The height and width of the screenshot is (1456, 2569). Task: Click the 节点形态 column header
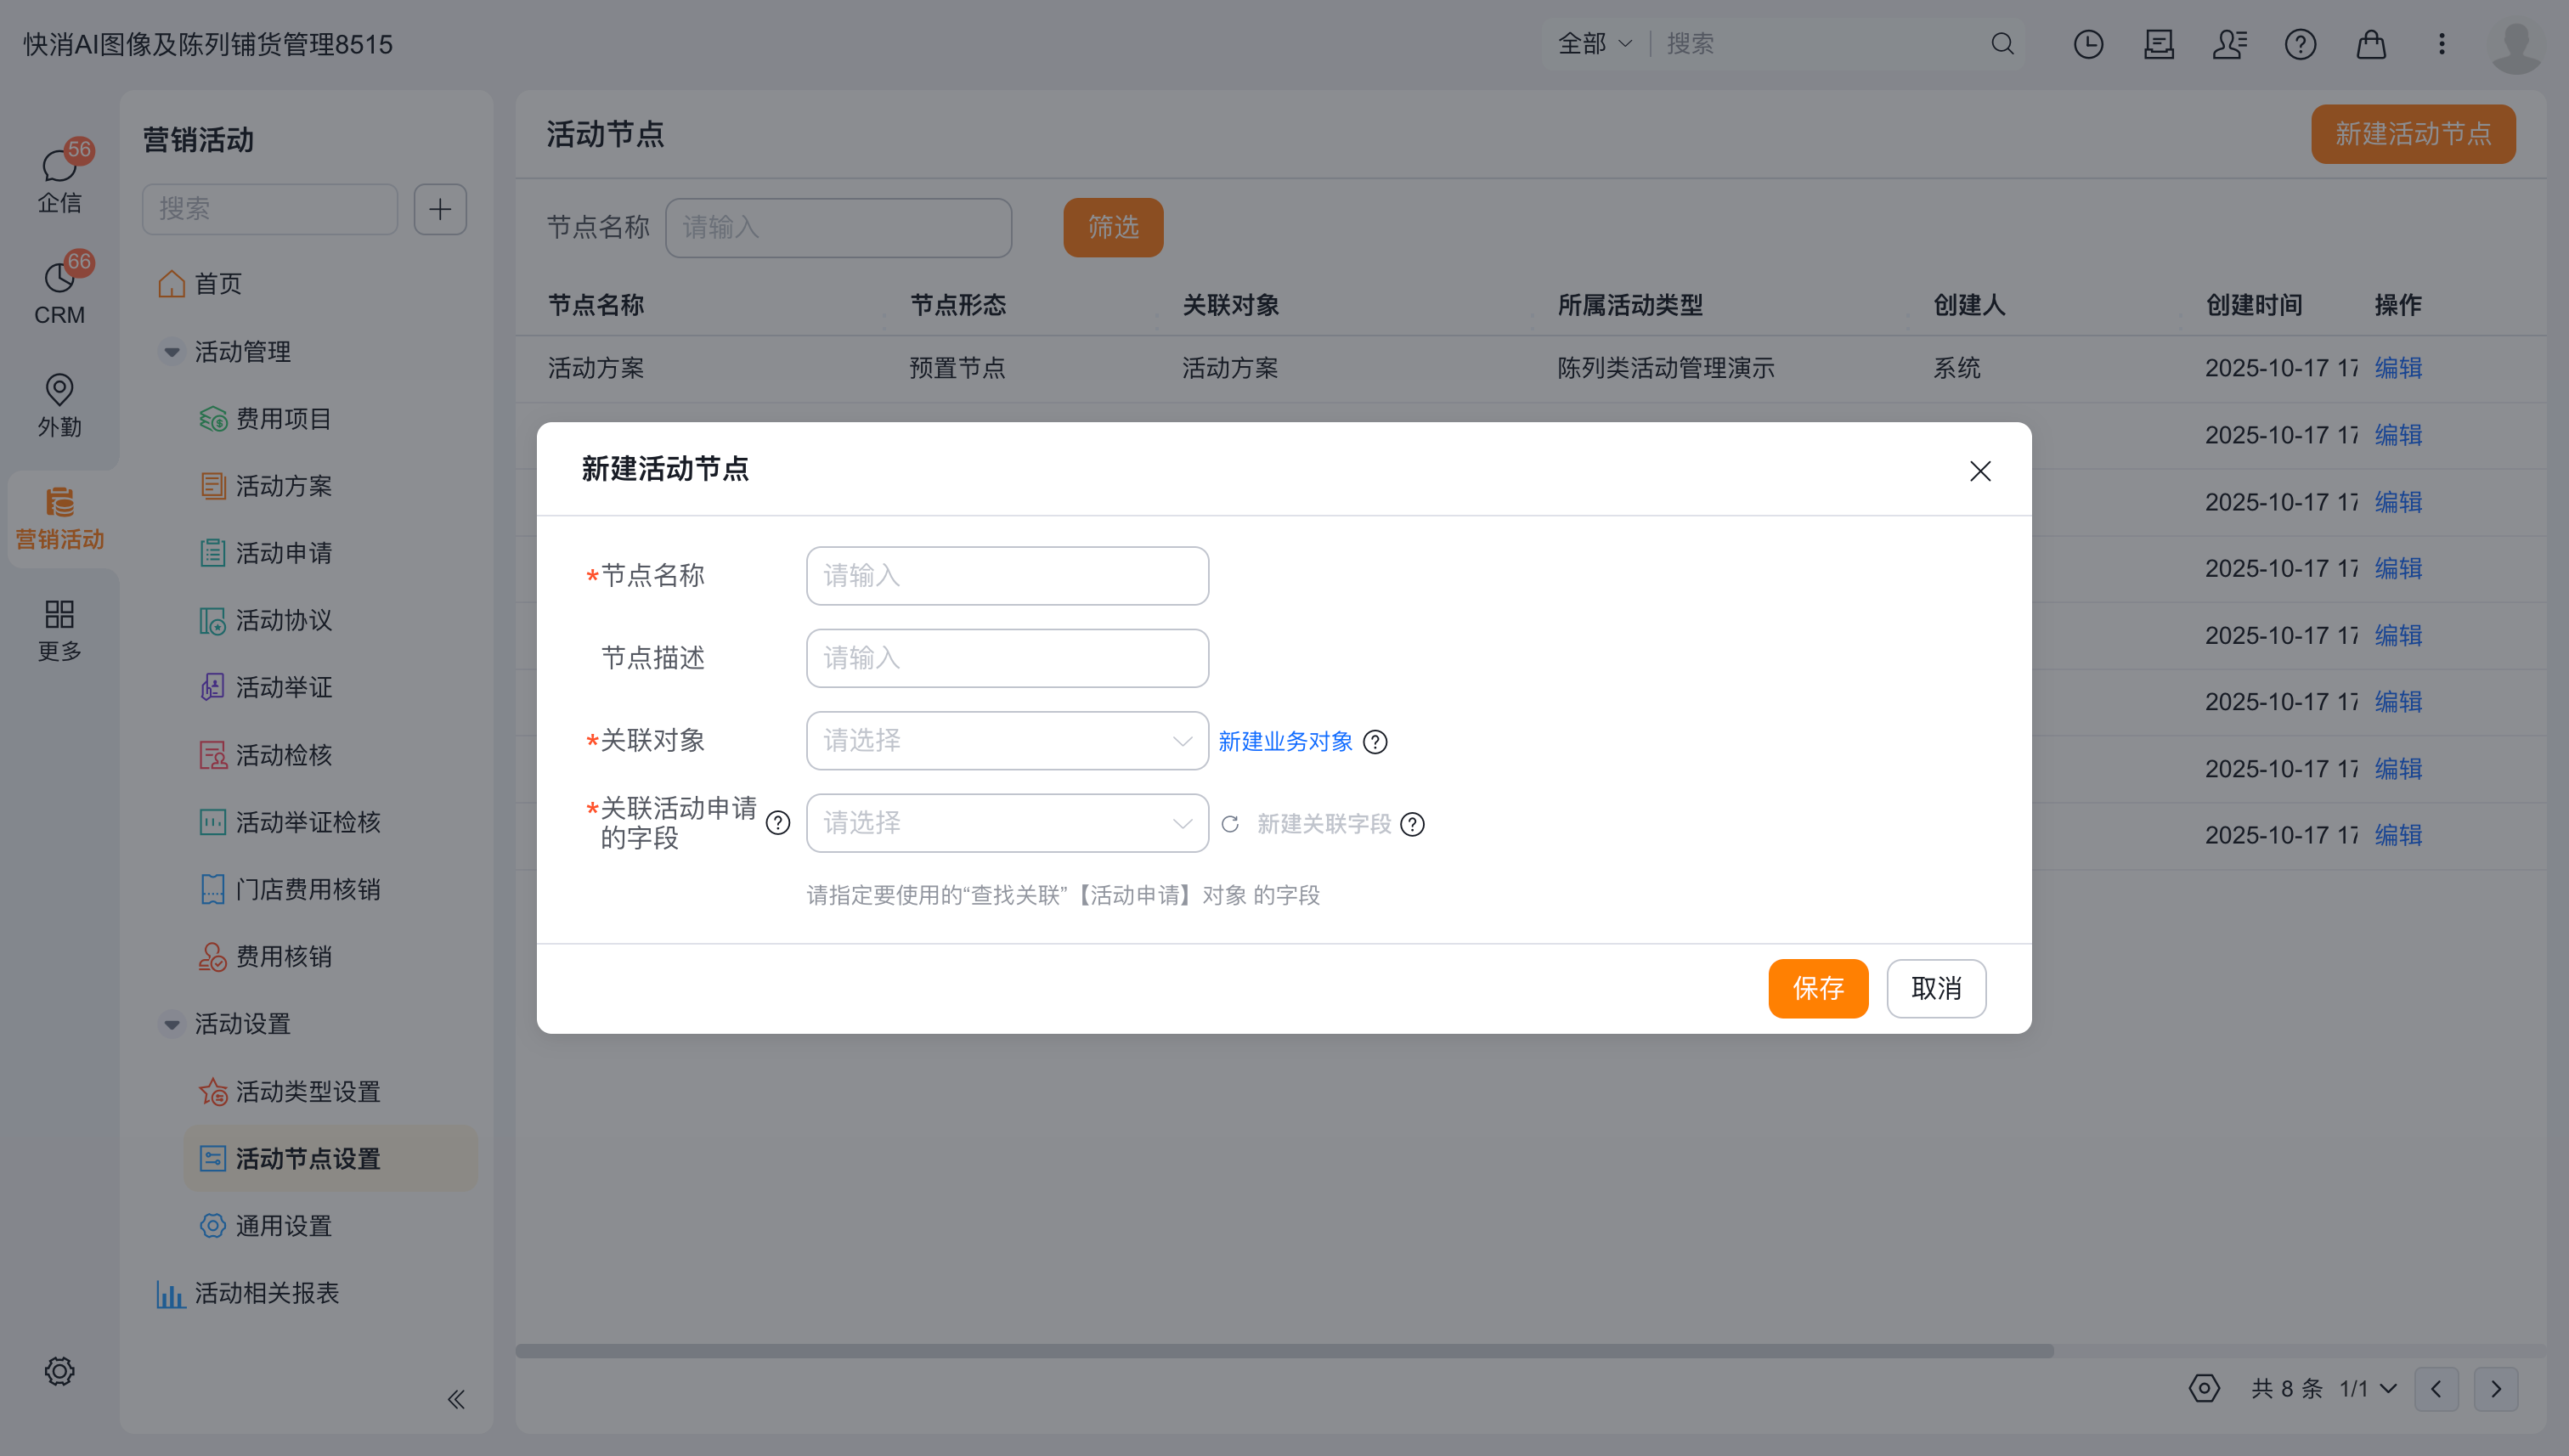957,305
